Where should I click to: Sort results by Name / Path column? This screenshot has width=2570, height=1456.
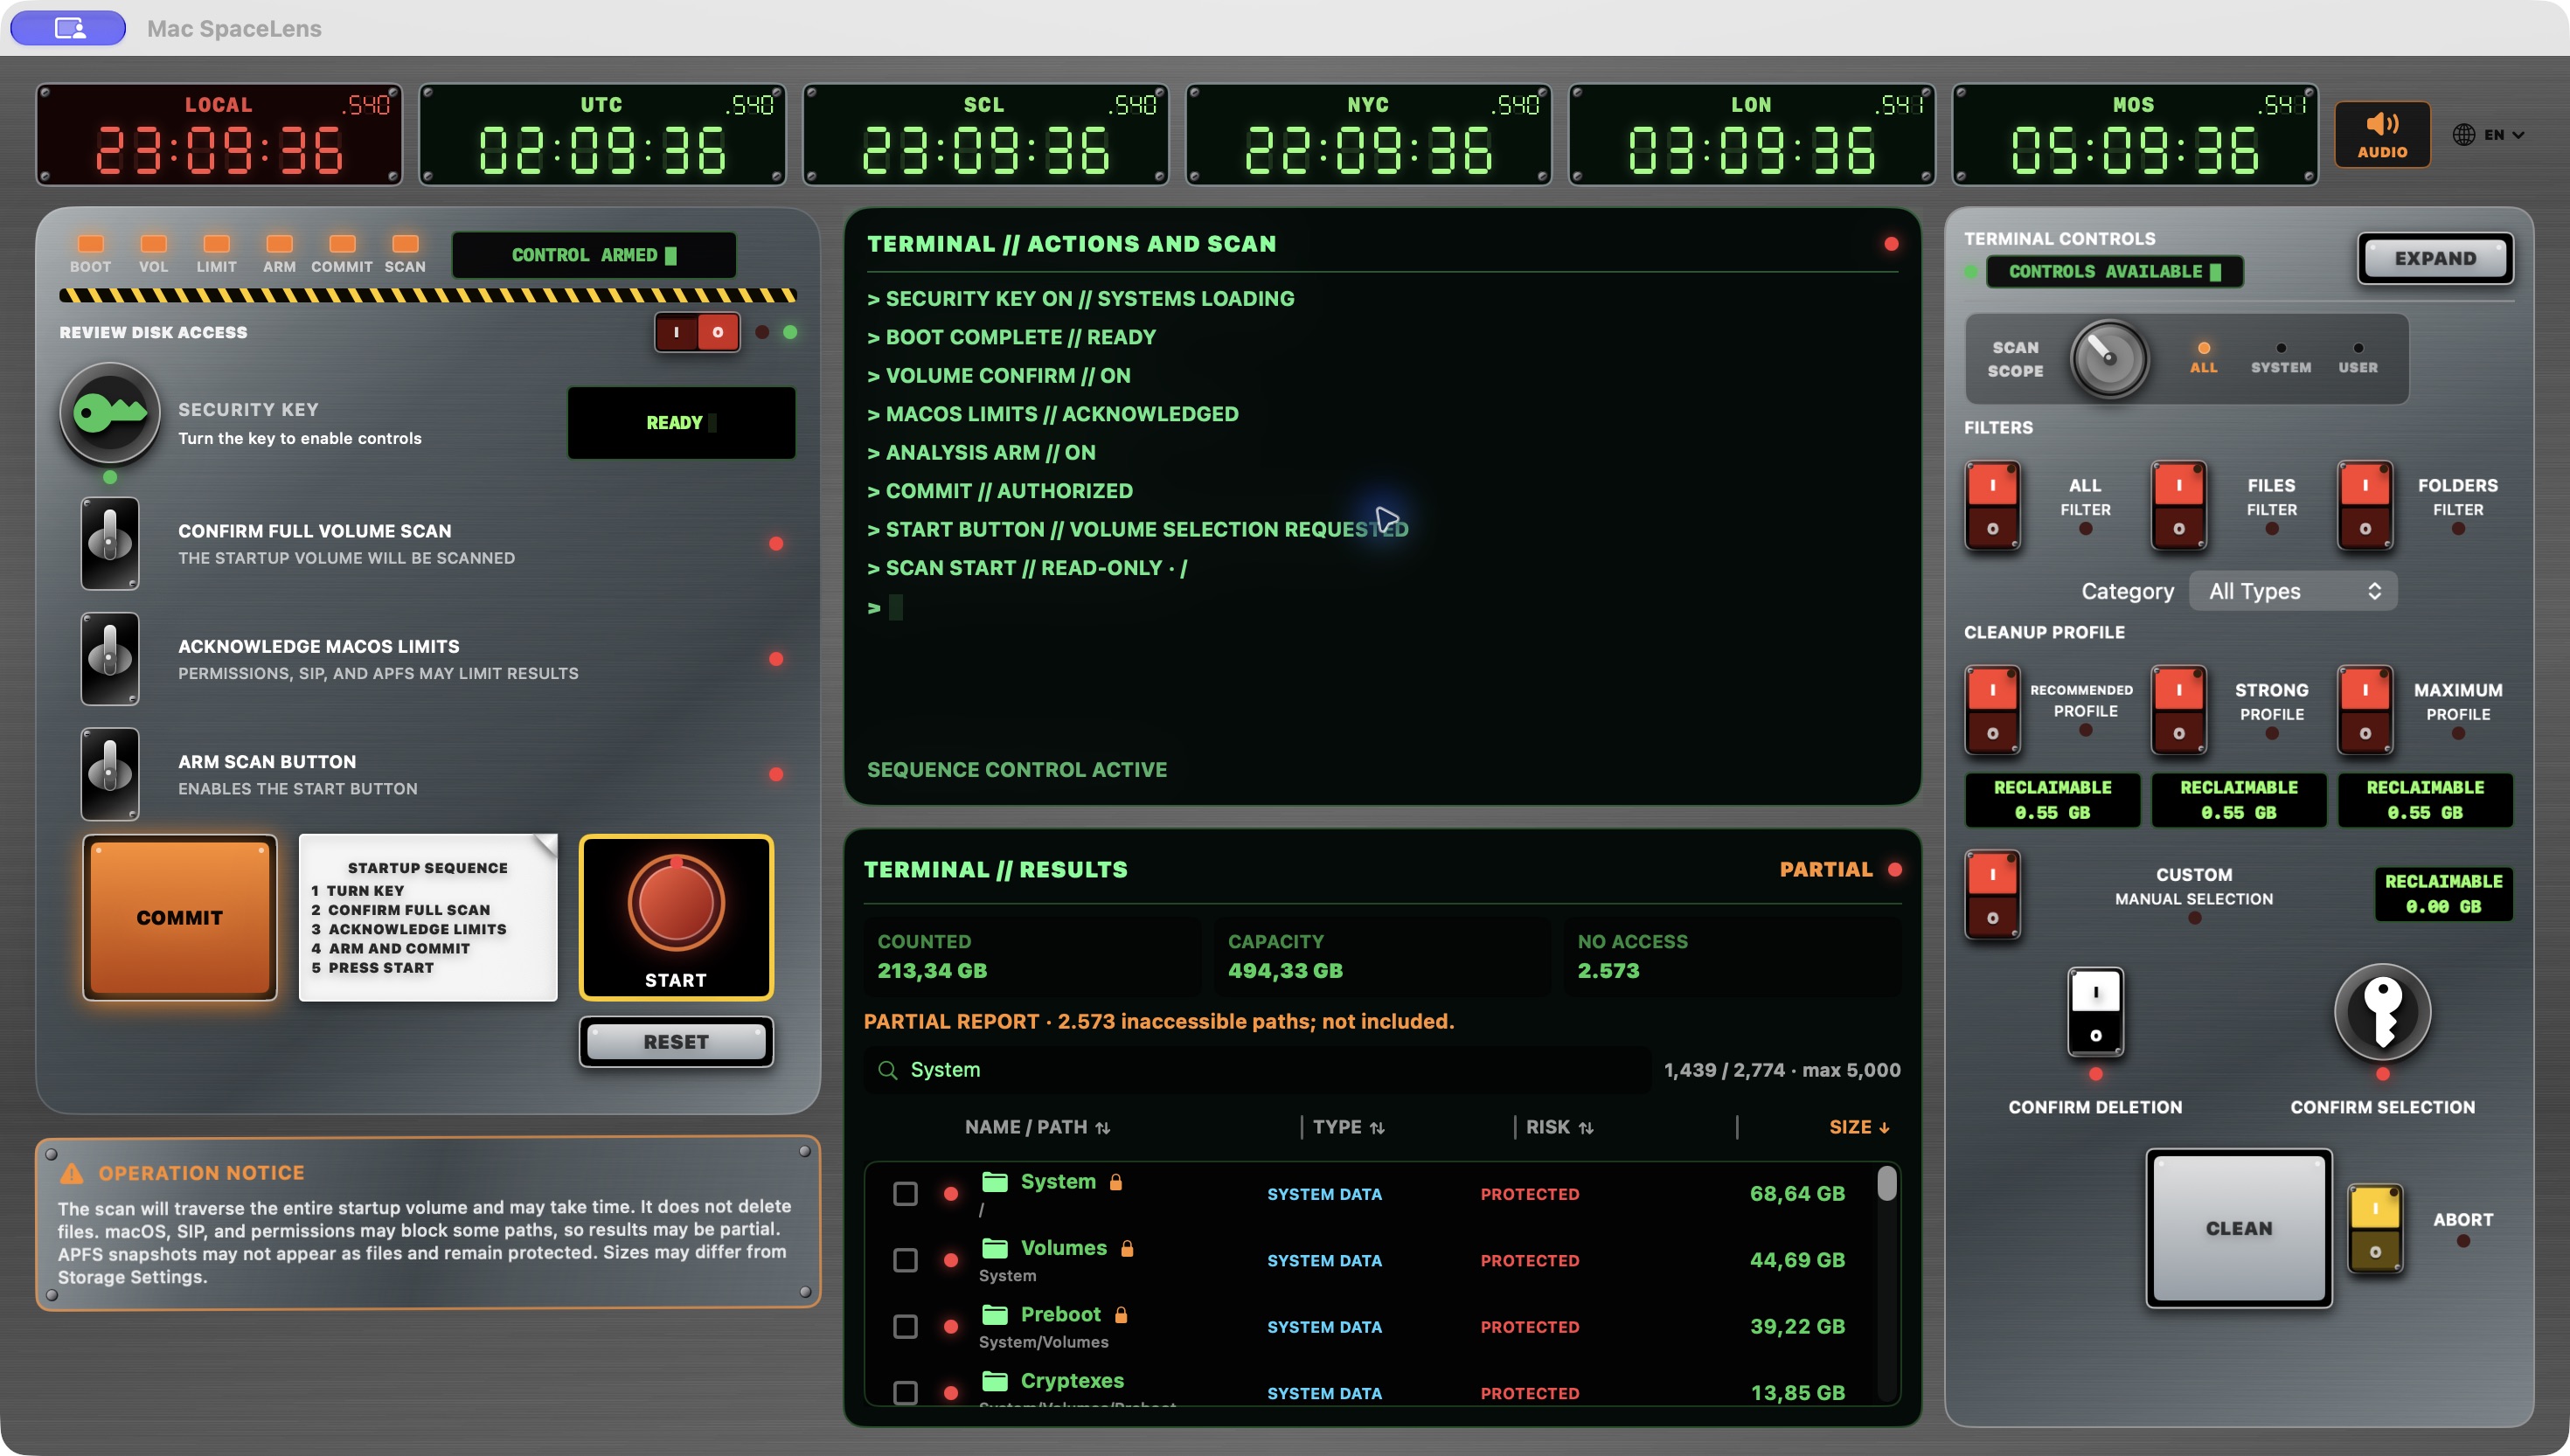click(x=1037, y=1127)
